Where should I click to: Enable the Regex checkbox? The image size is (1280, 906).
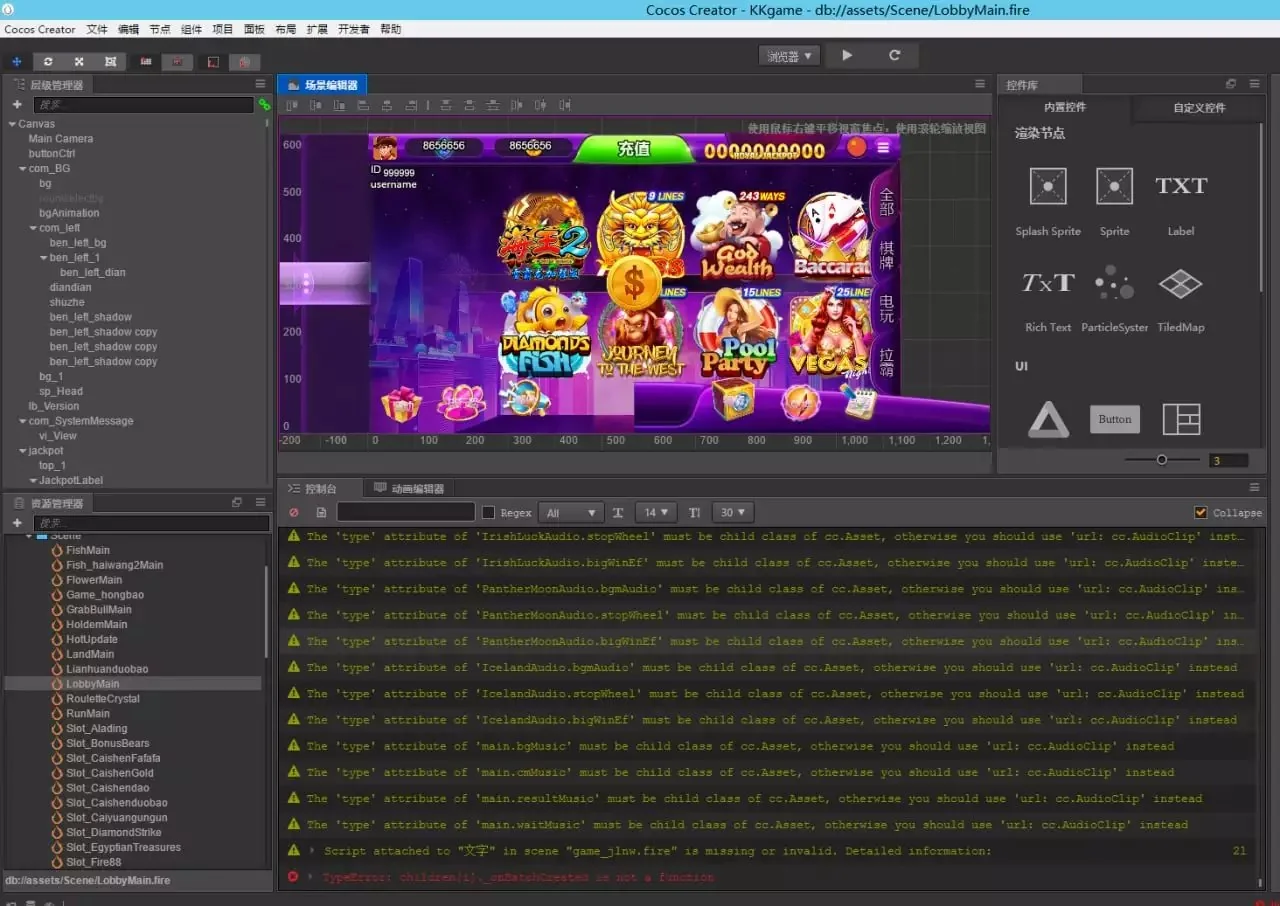(x=488, y=513)
